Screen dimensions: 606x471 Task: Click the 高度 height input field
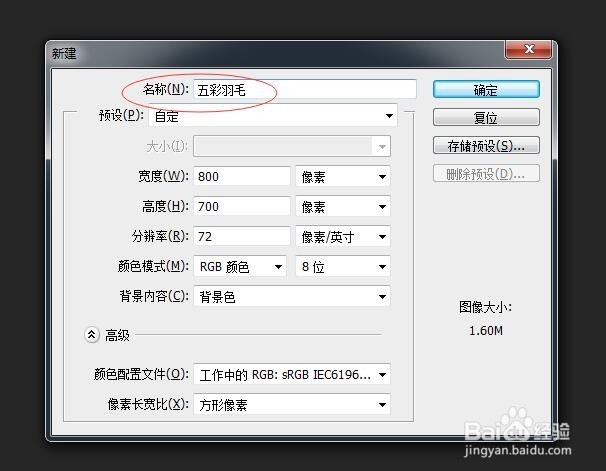pyautogui.click(x=242, y=206)
